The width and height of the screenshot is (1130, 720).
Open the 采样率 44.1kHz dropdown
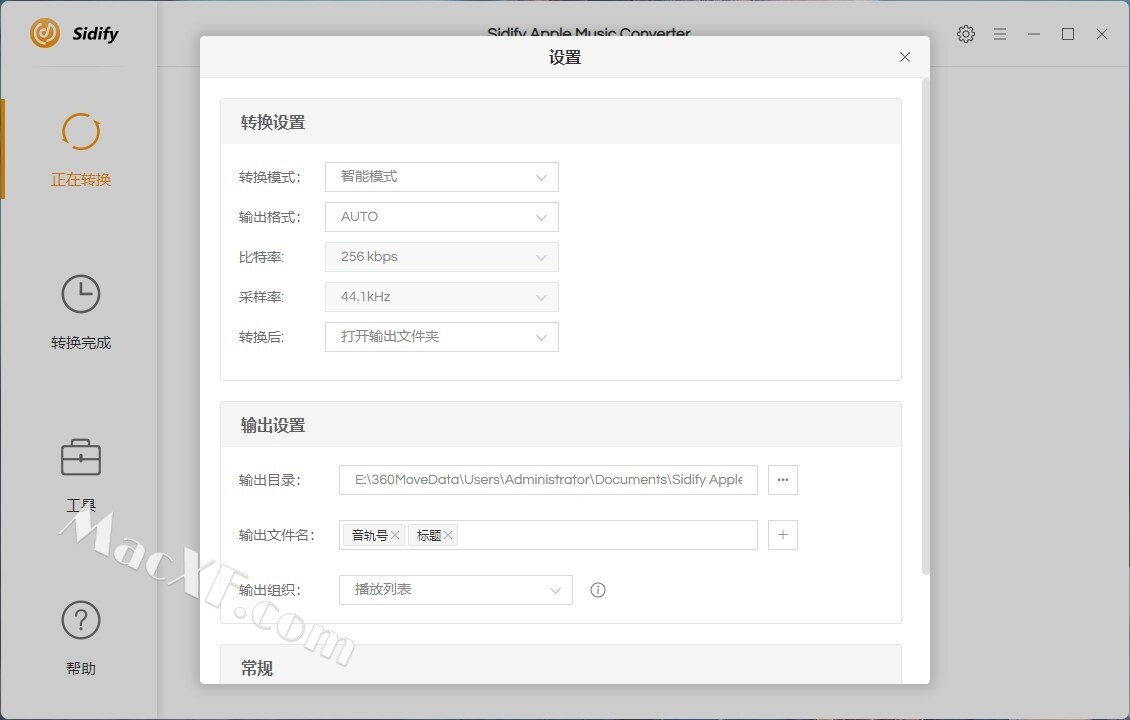click(x=442, y=297)
